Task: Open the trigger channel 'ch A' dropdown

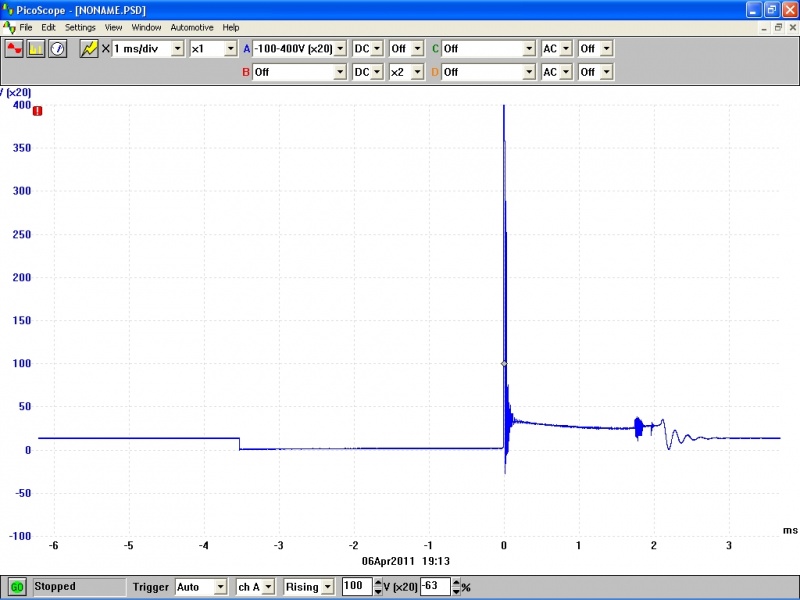Action: (269, 587)
